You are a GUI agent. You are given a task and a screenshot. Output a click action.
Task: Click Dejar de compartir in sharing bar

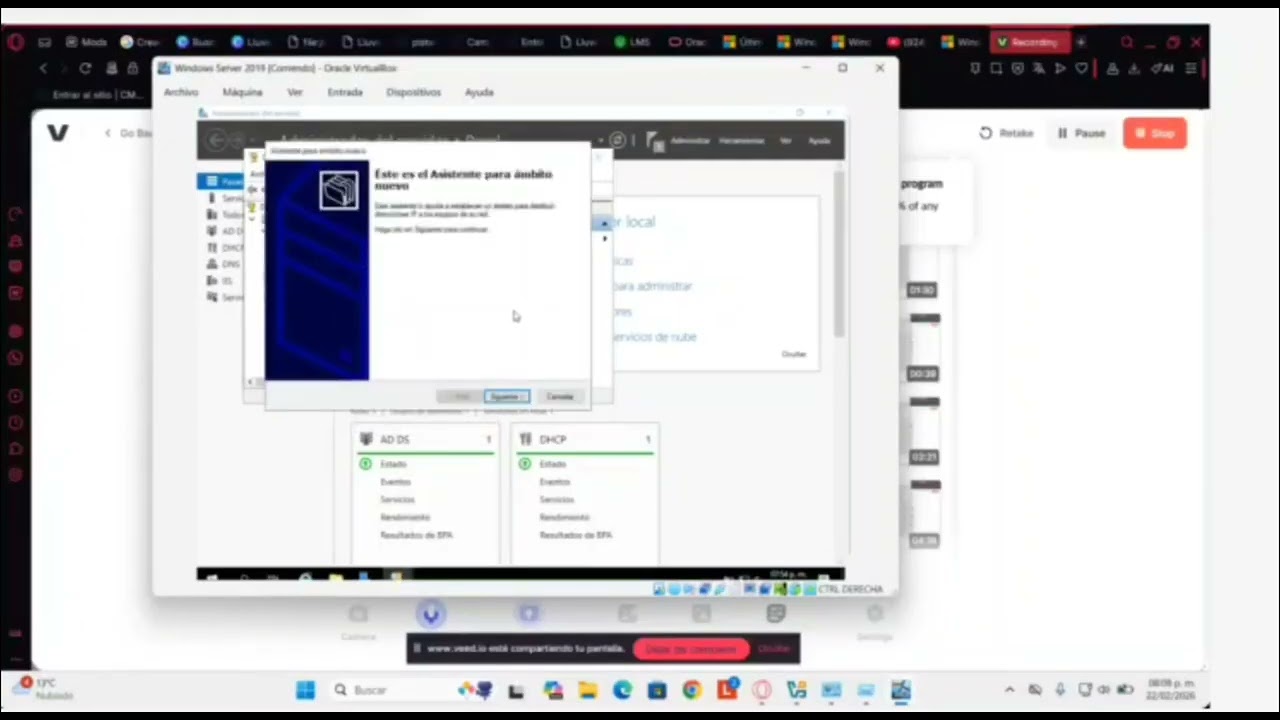(691, 649)
